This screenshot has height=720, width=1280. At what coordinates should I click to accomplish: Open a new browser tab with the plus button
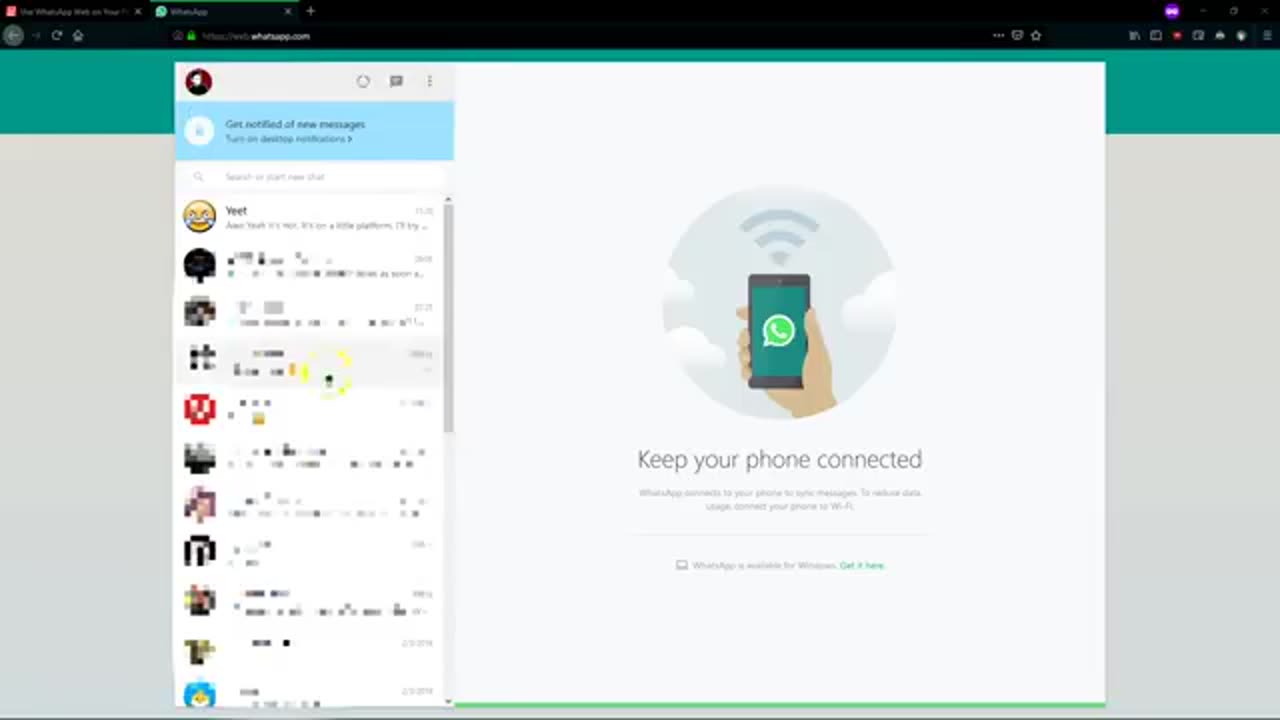click(310, 11)
